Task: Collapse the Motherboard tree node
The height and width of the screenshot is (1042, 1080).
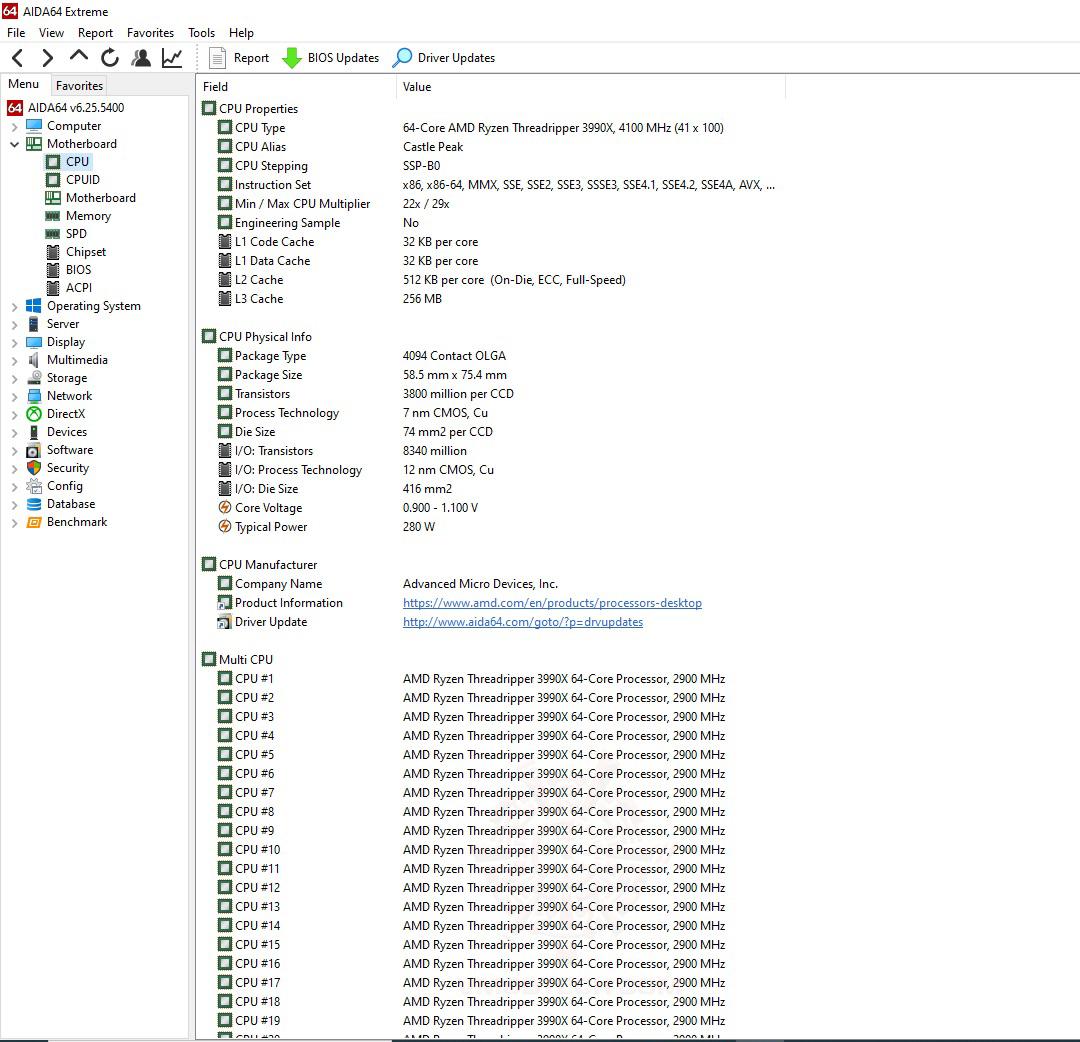Action: coord(14,145)
